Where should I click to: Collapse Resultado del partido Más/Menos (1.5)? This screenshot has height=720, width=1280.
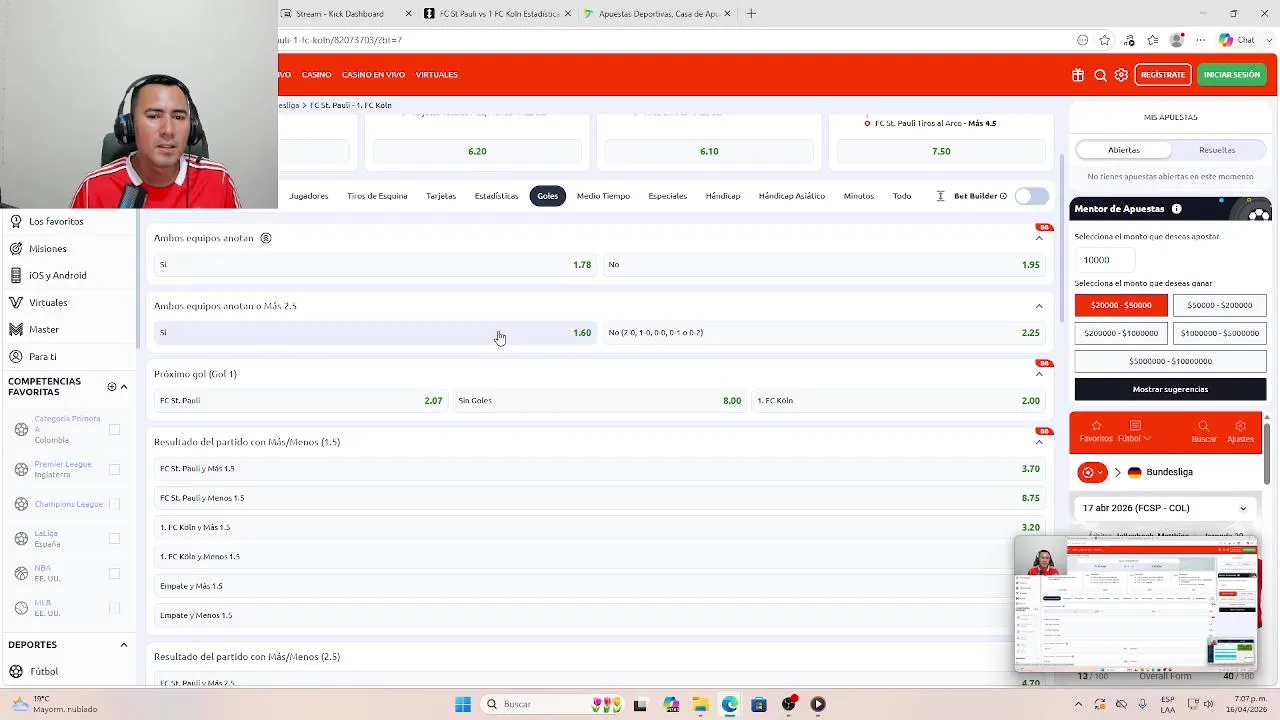click(1039, 442)
